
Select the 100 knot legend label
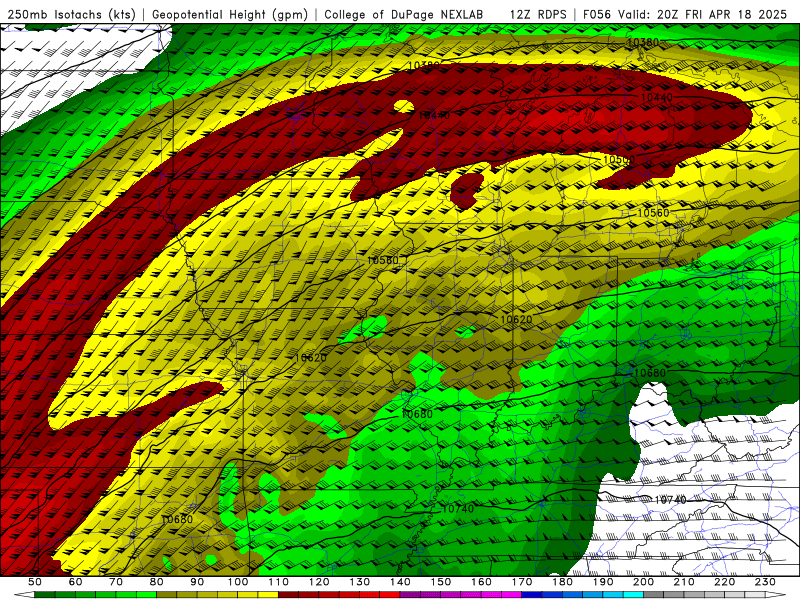tap(238, 582)
